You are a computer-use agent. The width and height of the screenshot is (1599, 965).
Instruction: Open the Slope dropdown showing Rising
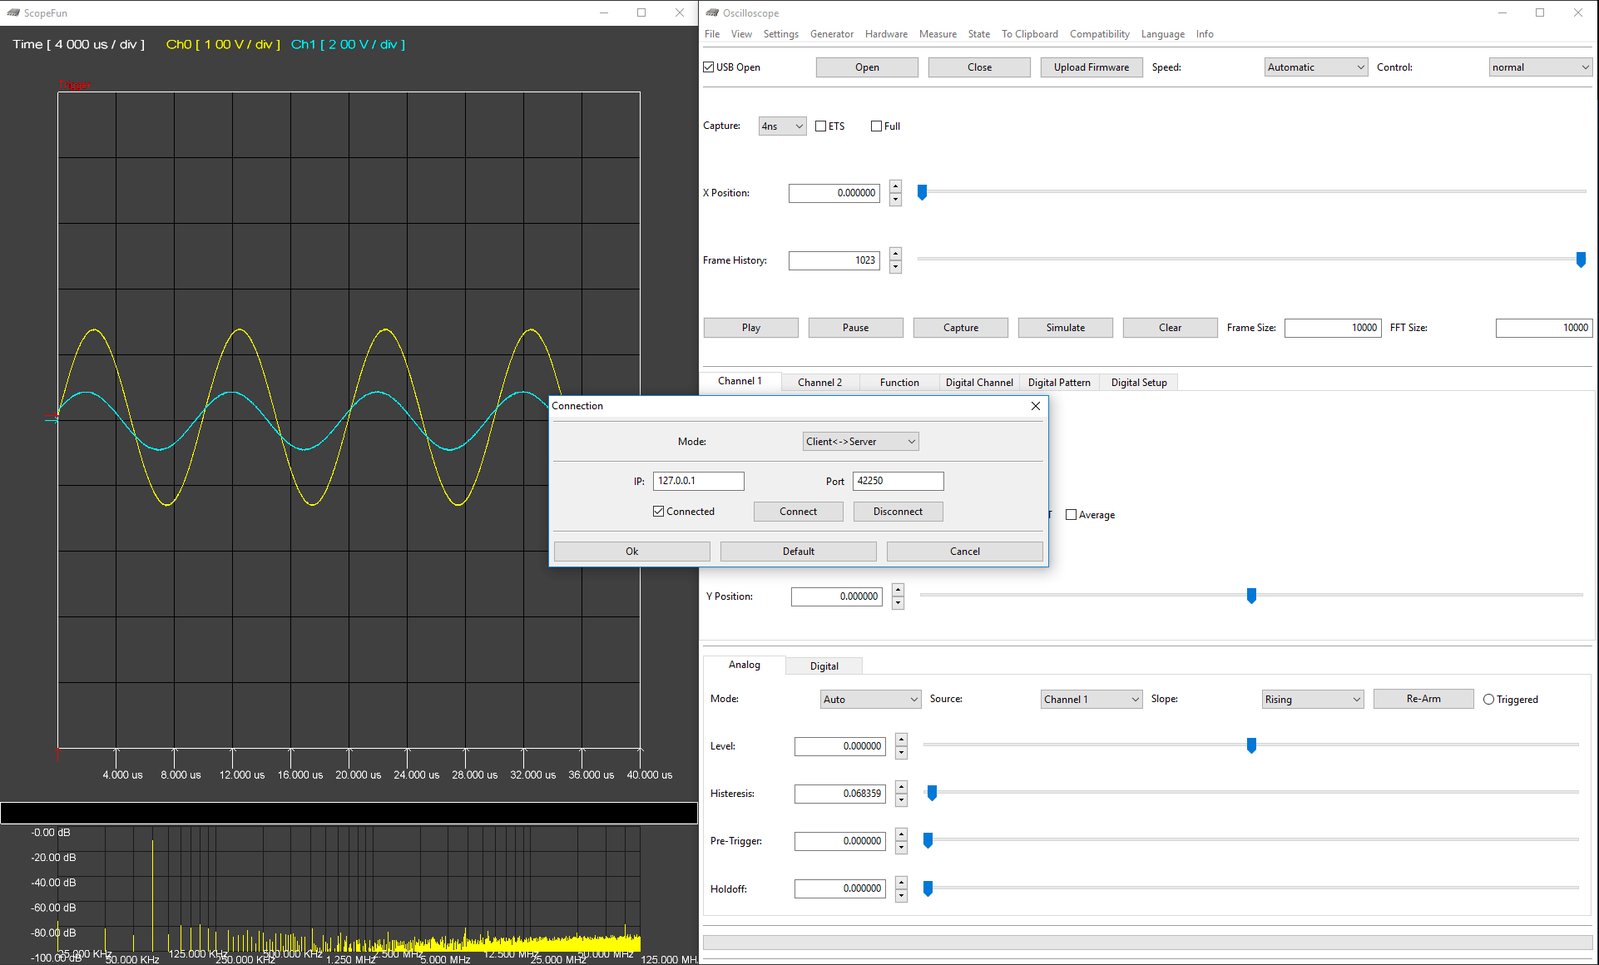(x=1313, y=699)
